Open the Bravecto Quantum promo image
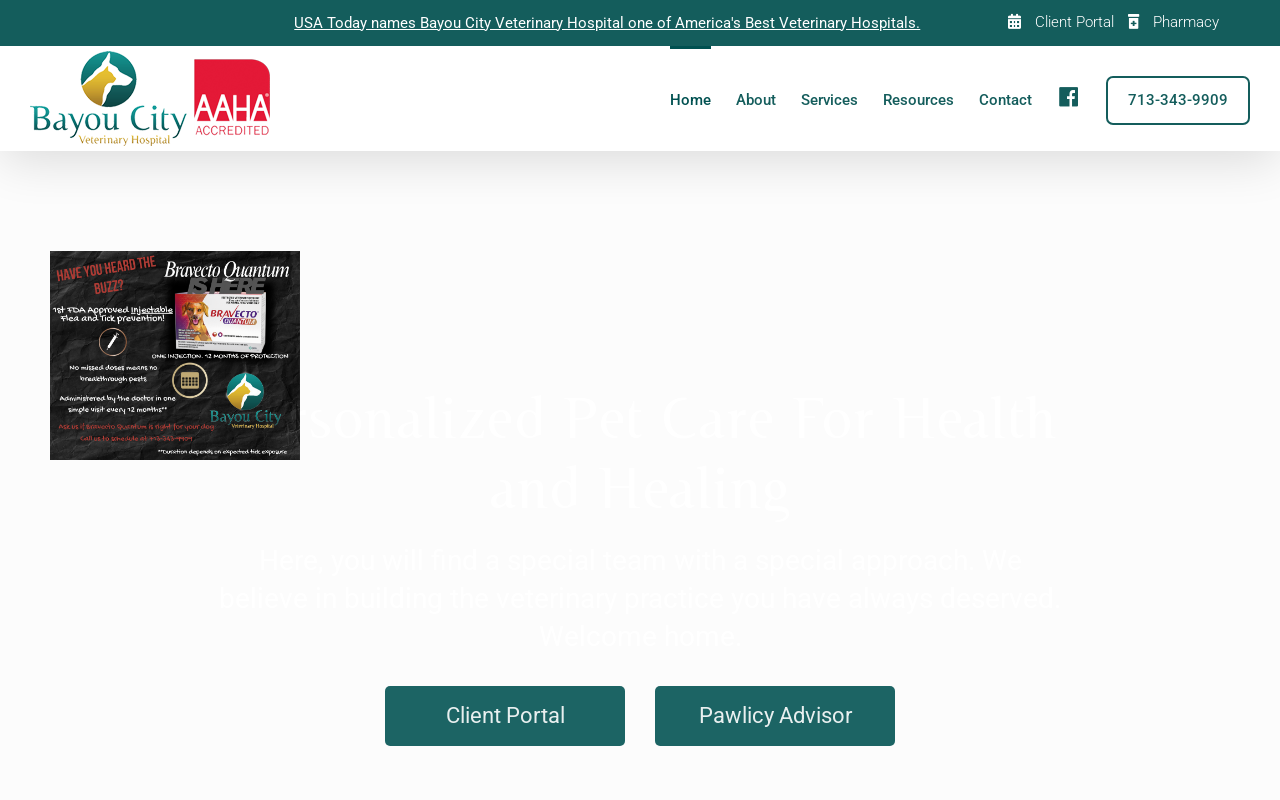Image resolution: width=1280 pixels, height=800 pixels. click(x=175, y=355)
